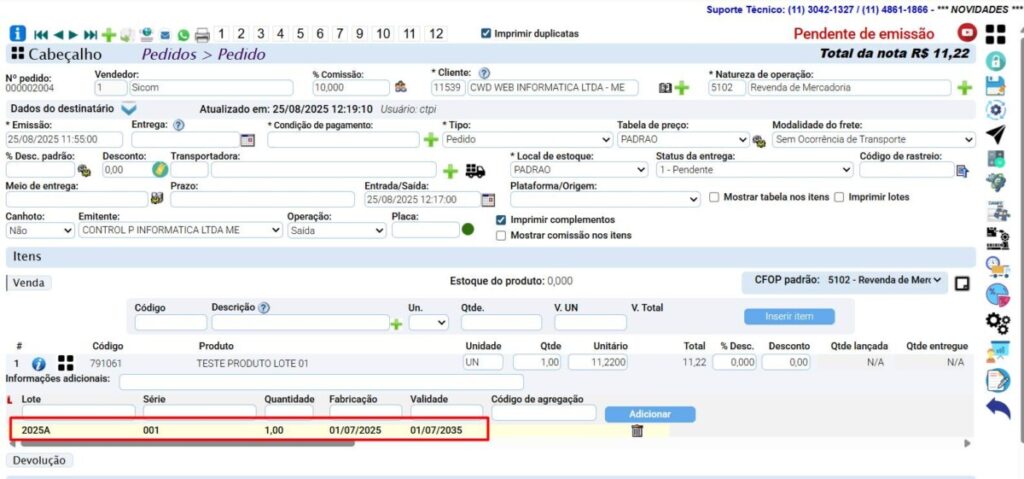Viewport: 1024px width, 479px height.
Task: Delete lot 2025A with trash icon
Action: click(x=637, y=431)
